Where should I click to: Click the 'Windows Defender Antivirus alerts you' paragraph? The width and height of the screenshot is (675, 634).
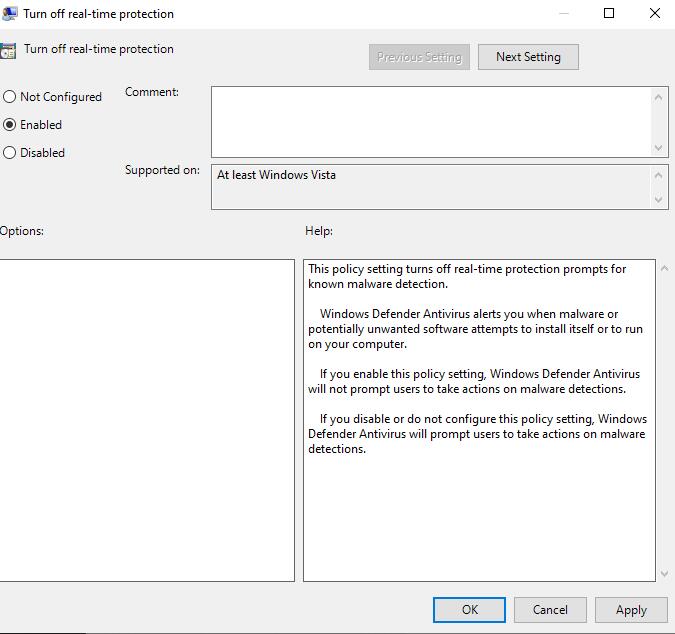pos(475,329)
